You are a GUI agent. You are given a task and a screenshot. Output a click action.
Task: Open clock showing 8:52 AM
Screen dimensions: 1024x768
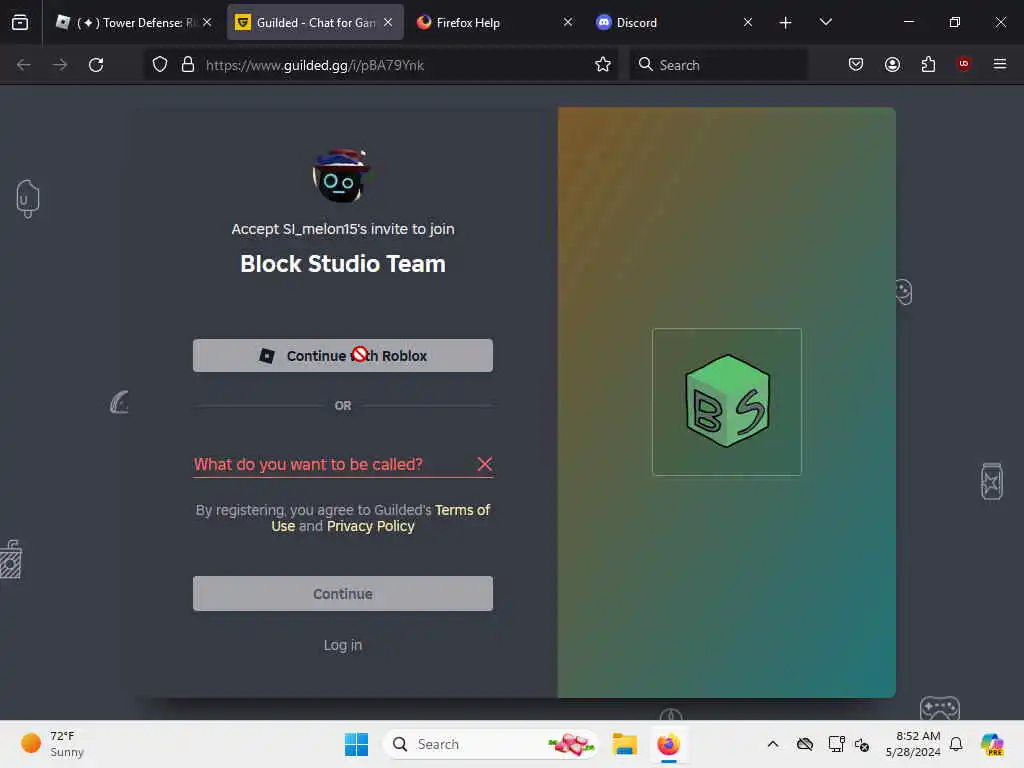[x=913, y=744]
